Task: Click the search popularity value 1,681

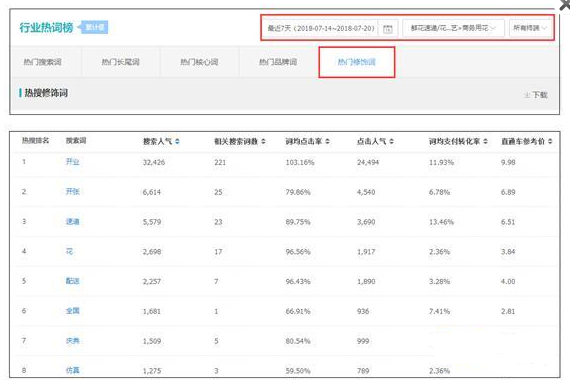Action: [x=152, y=311]
